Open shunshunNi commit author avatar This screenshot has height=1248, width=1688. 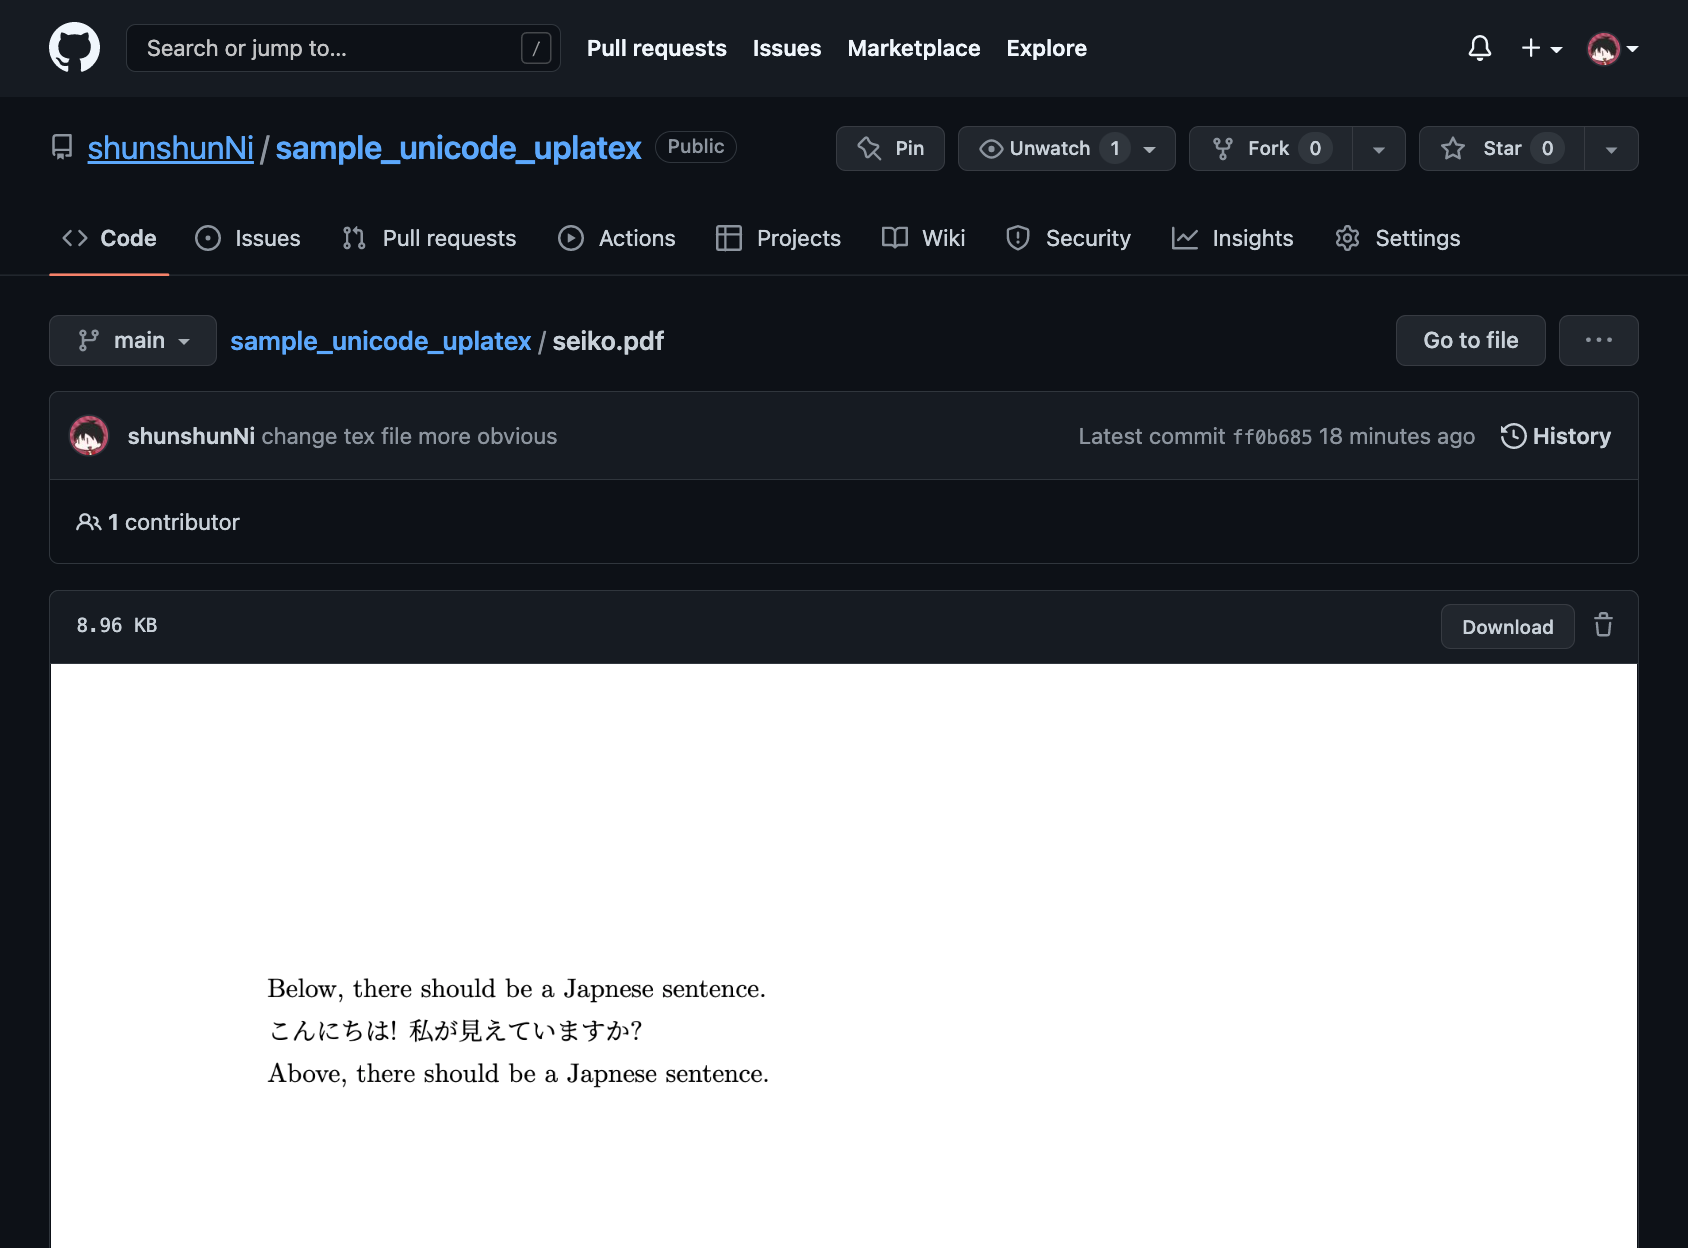(89, 436)
